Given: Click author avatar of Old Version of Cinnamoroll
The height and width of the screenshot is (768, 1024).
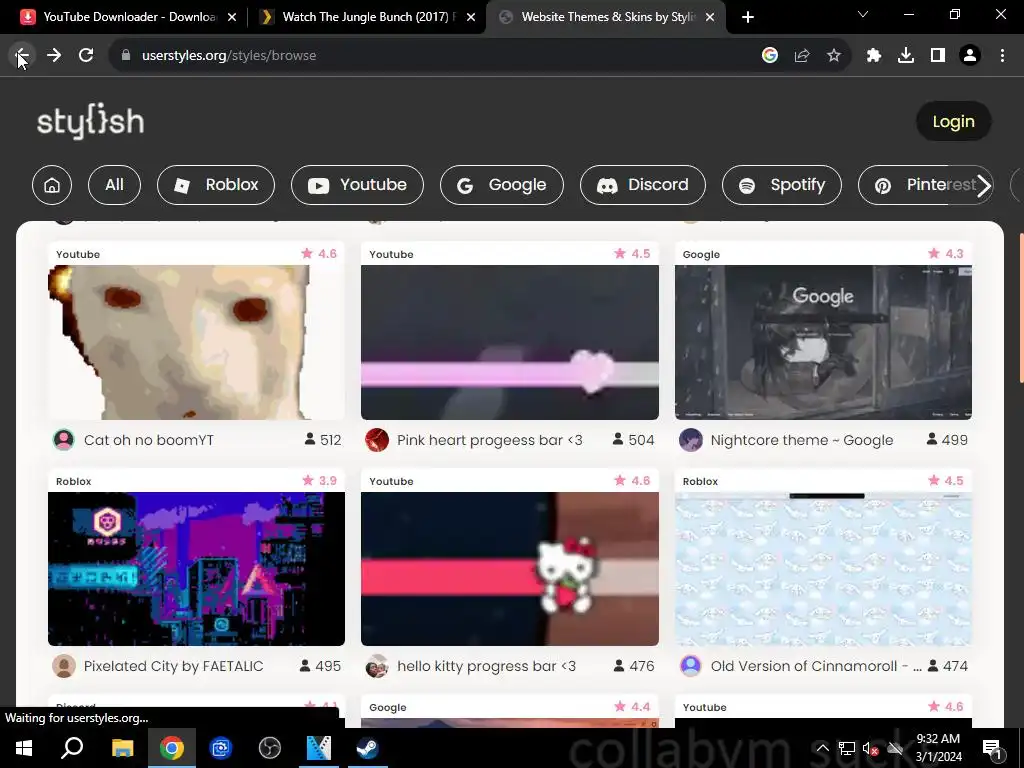Looking at the screenshot, I should [x=691, y=666].
